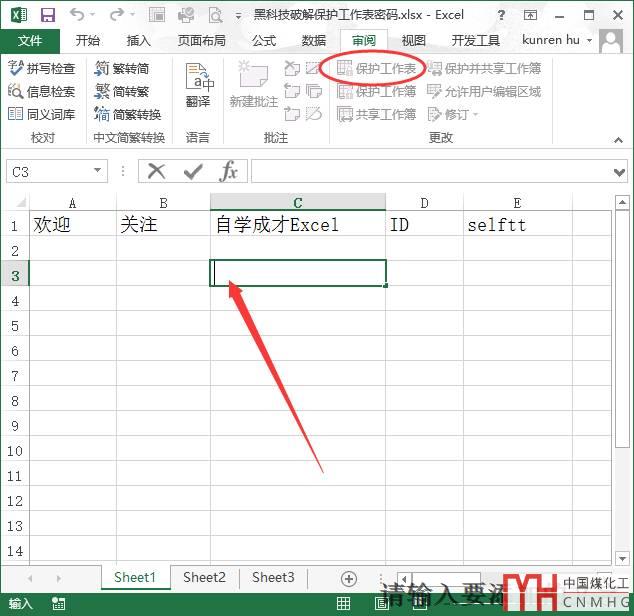This screenshot has height=616, width=634.
Task: Switch to the 公式 tab
Action: [264, 40]
